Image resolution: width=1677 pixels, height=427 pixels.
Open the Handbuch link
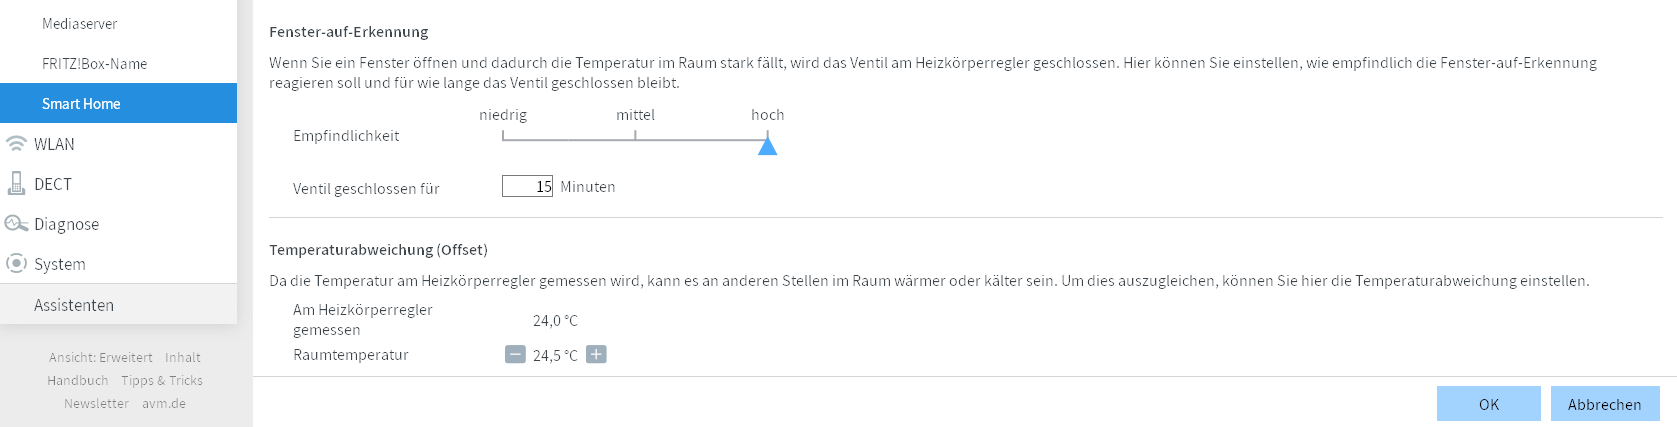(78, 381)
